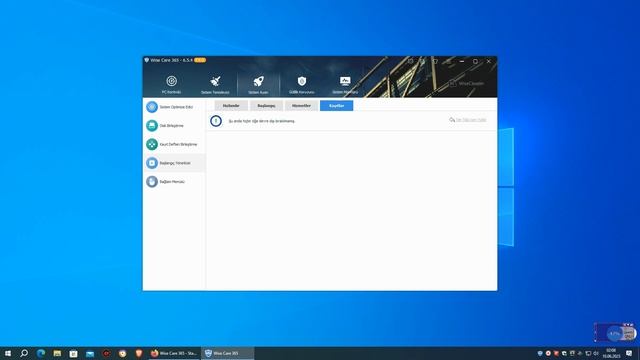Switch to the Başlangıç tab
This screenshot has height=360, width=640.
point(266,106)
